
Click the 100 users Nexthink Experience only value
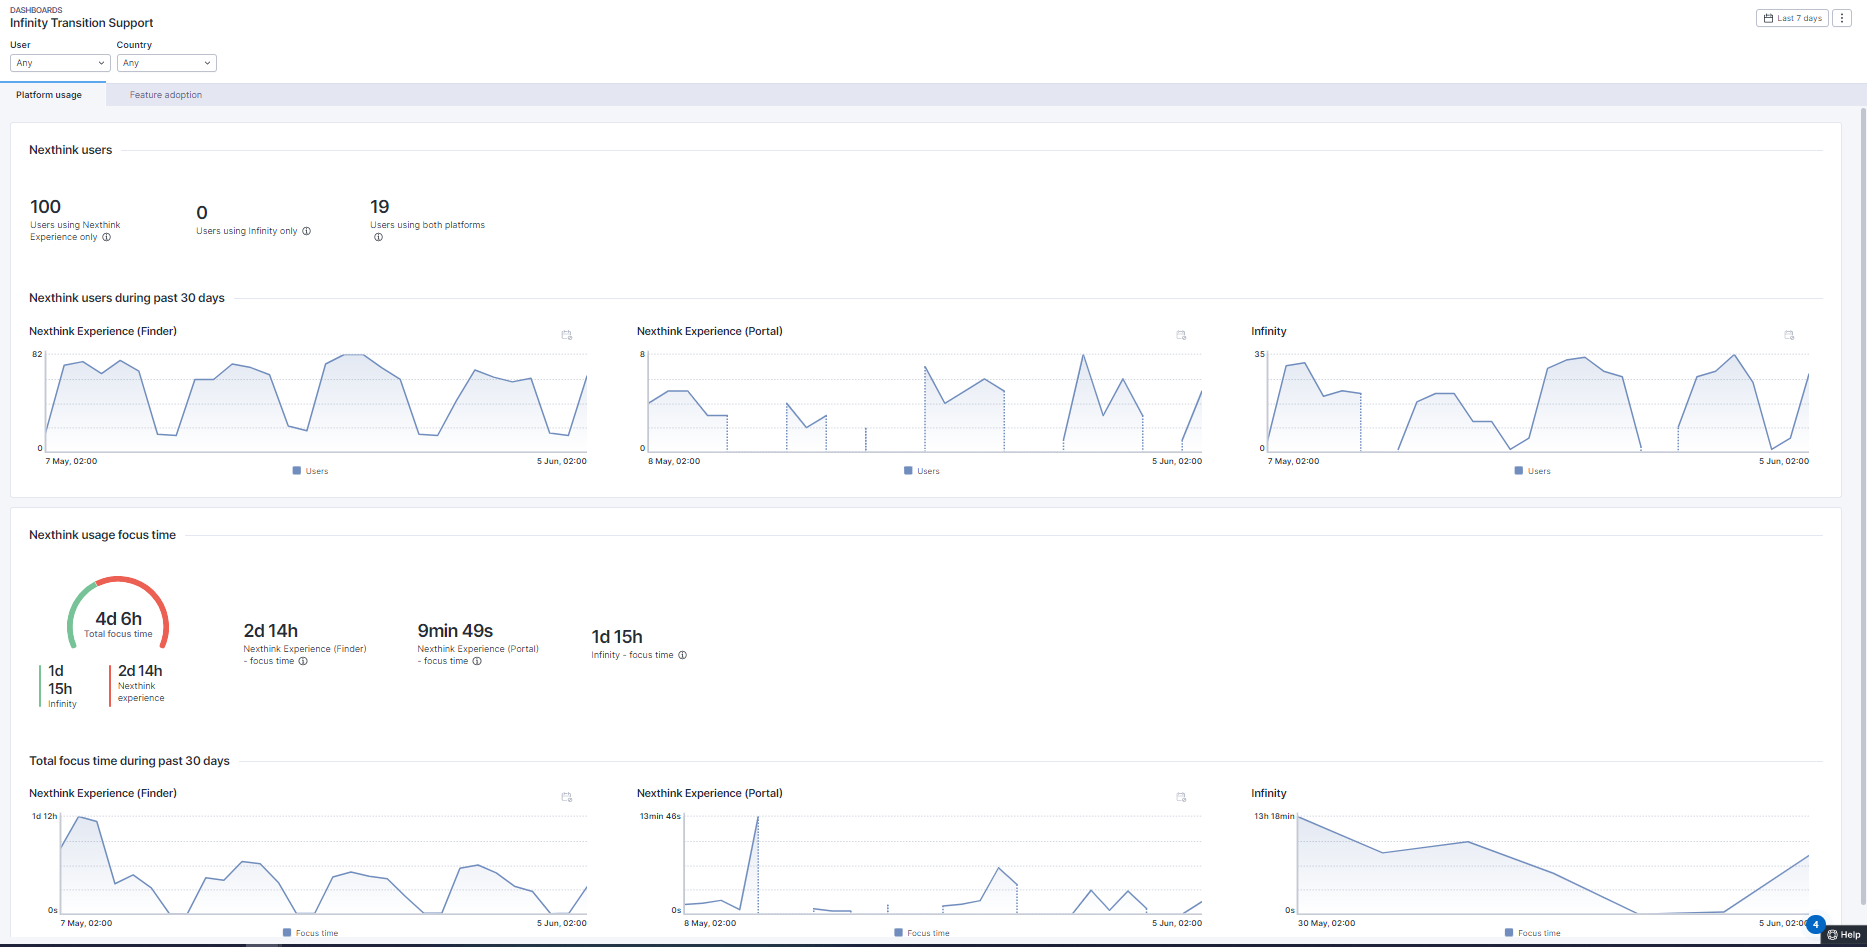(x=46, y=207)
